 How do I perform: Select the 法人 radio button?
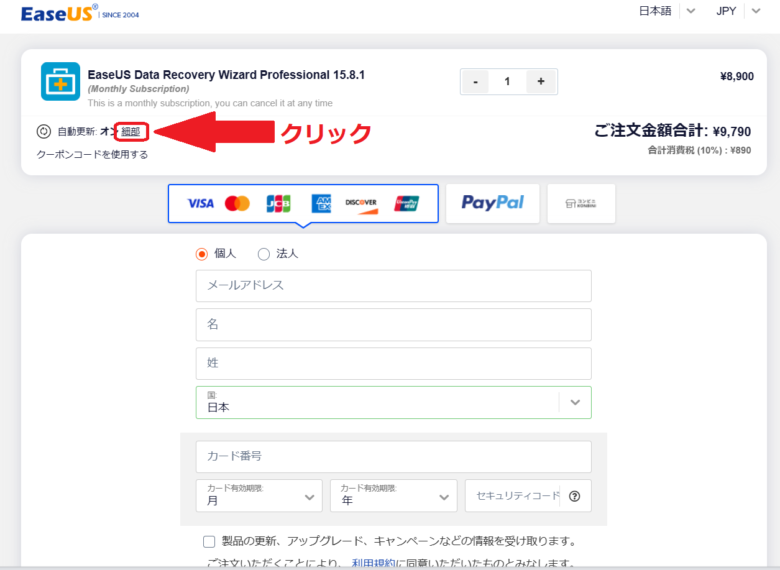pyautogui.click(x=264, y=254)
